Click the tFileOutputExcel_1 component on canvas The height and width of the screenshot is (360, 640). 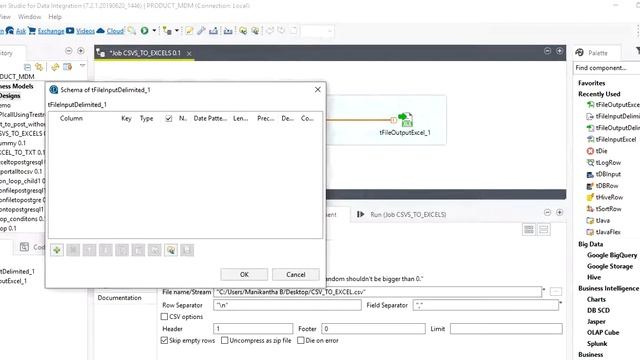click(x=405, y=120)
